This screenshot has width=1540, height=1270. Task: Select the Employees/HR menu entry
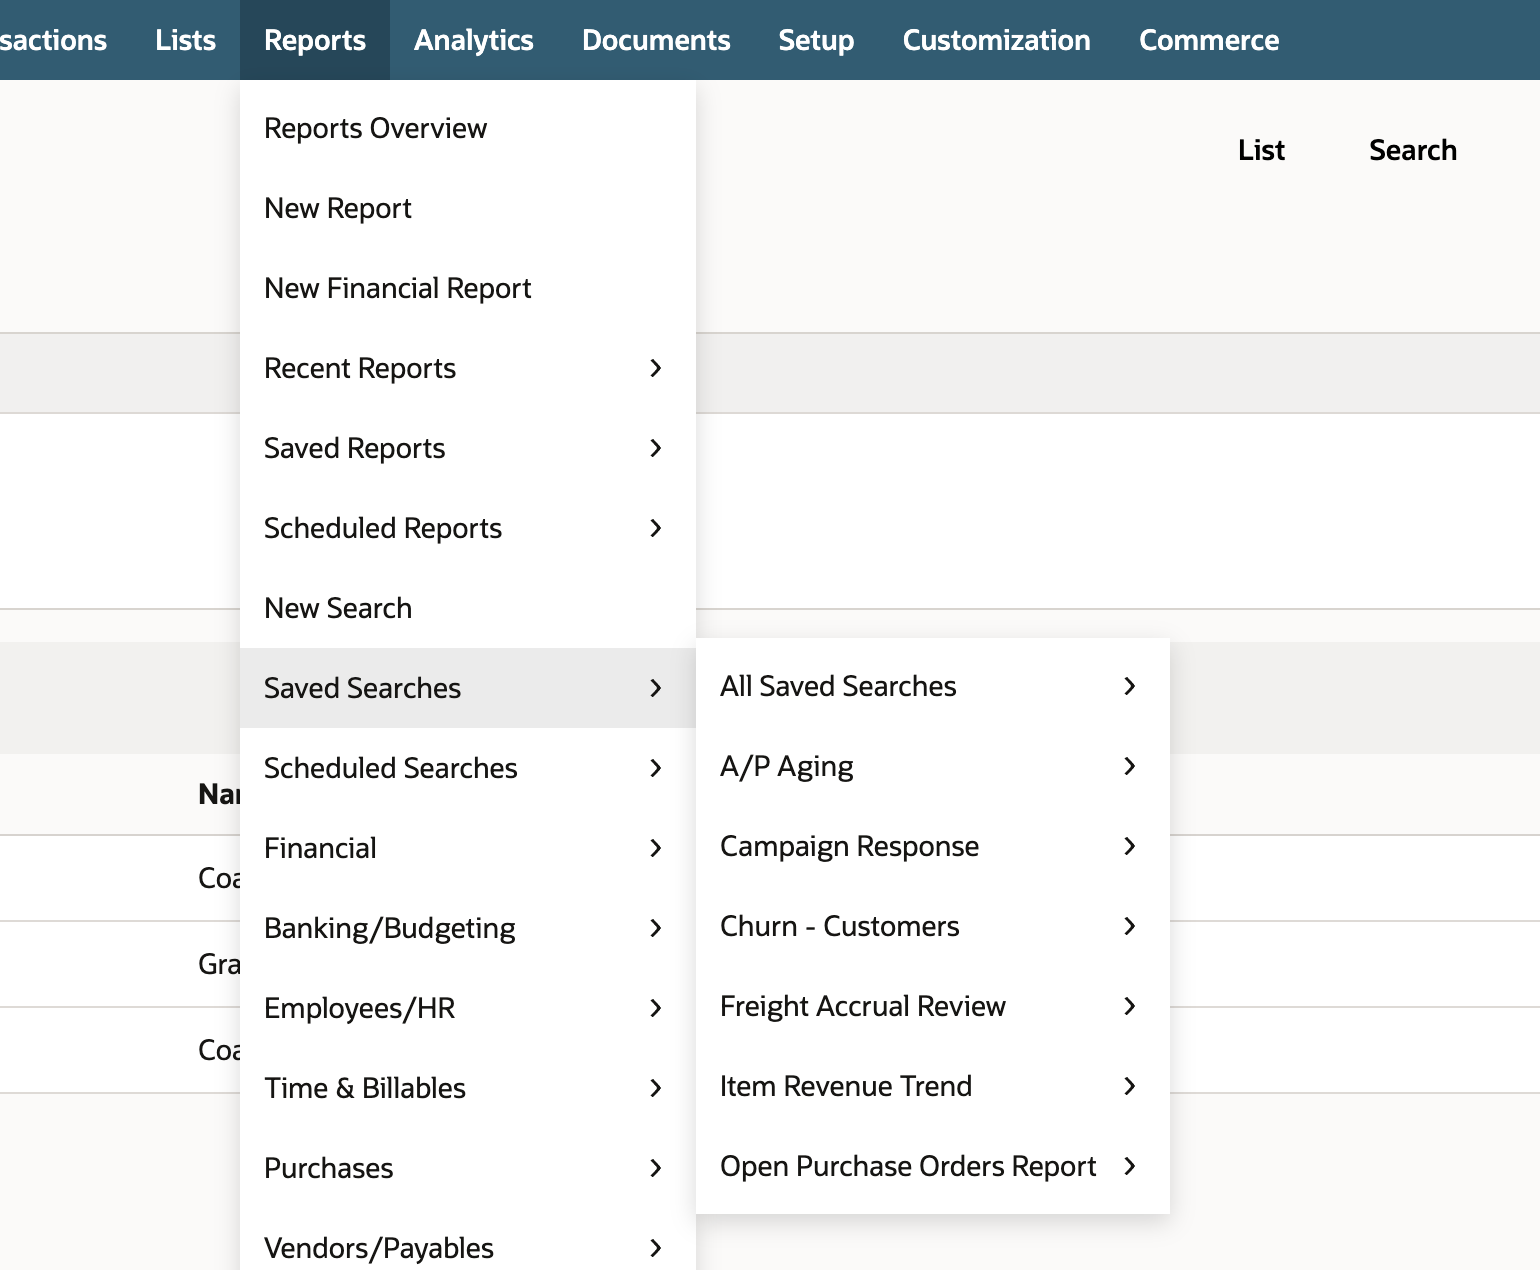(468, 1008)
